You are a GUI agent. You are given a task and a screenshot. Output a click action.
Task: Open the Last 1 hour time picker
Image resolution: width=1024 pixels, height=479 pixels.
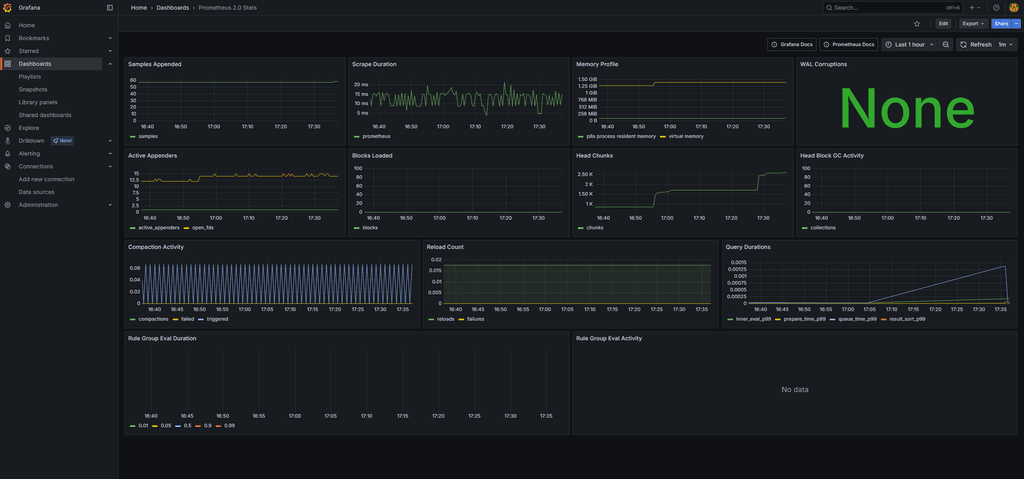pyautogui.click(x=909, y=44)
